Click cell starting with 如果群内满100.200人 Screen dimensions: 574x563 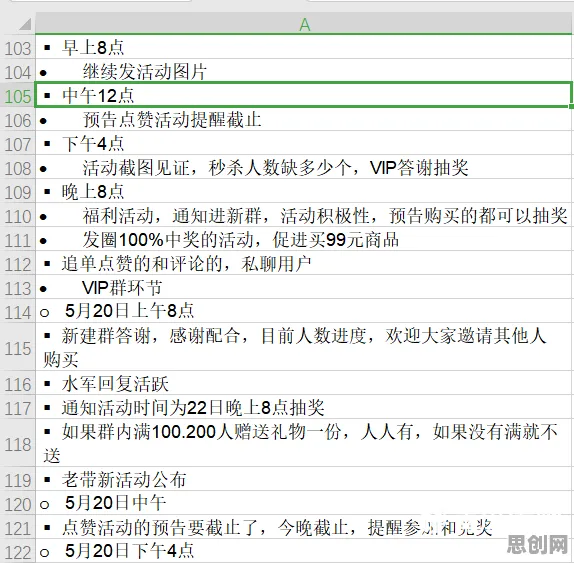[x=303, y=443]
